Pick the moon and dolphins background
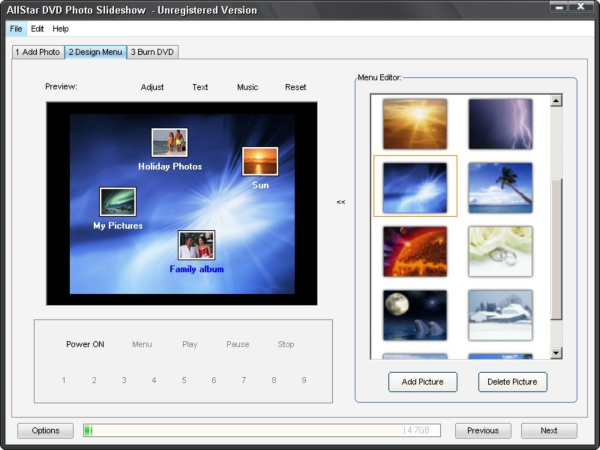 point(414,315)
